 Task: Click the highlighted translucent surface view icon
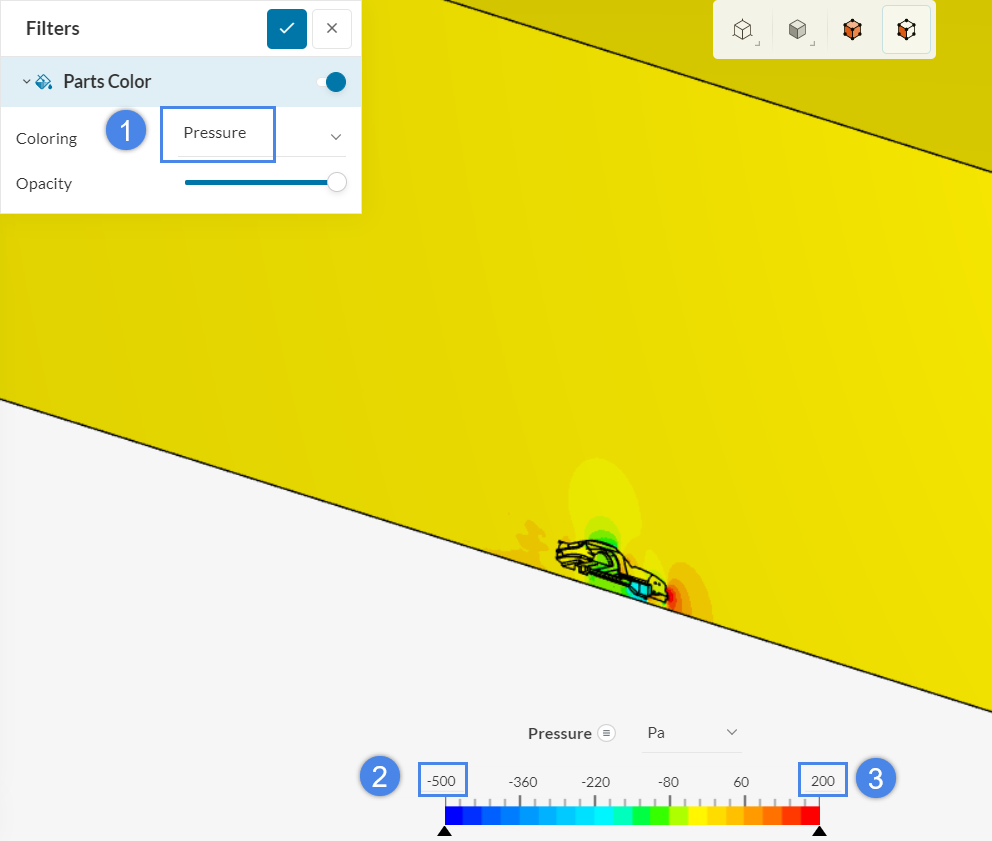906,30
